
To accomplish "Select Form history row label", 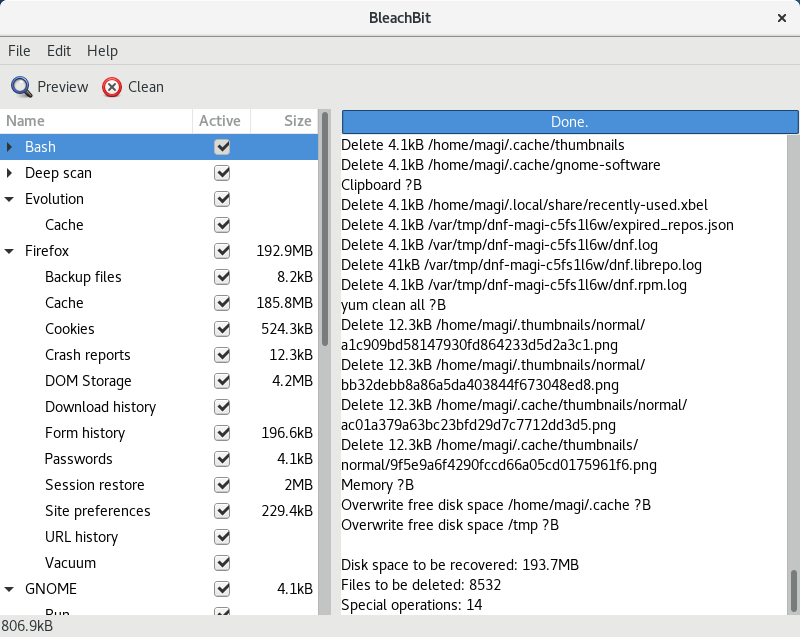I will 85,433.
